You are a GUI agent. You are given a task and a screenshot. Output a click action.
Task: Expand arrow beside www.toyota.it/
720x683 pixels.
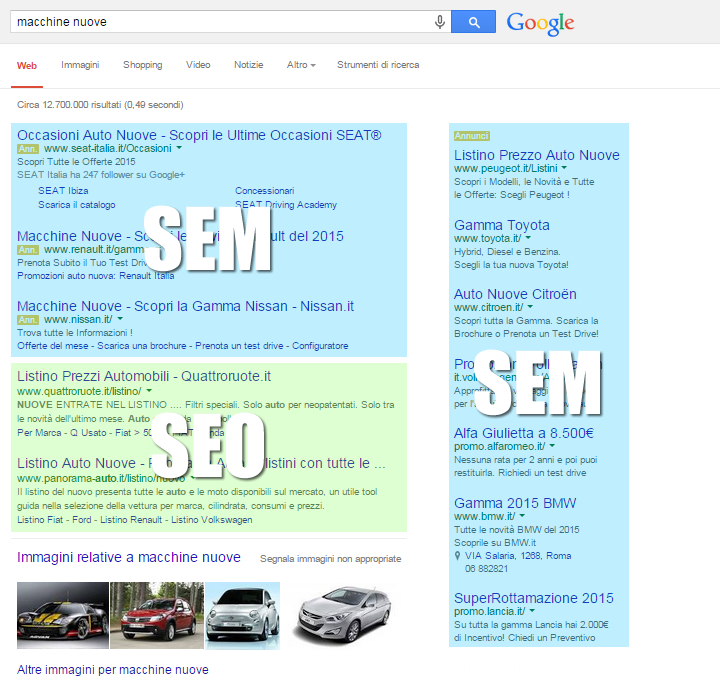(x=528, y=237)
